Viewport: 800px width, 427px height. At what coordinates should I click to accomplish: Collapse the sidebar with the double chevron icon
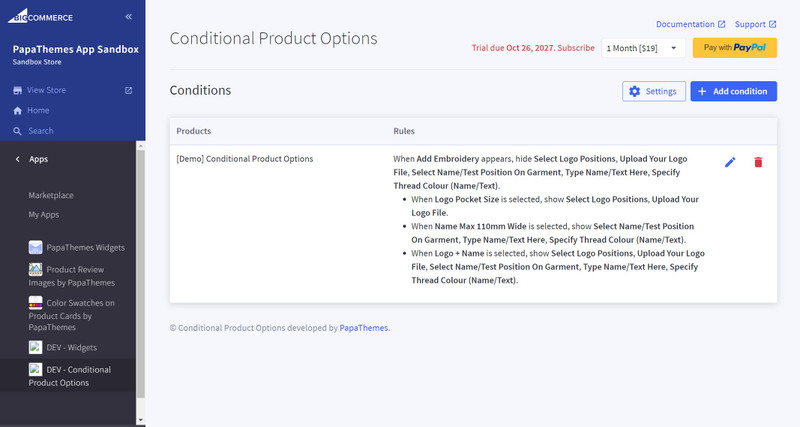129,17
